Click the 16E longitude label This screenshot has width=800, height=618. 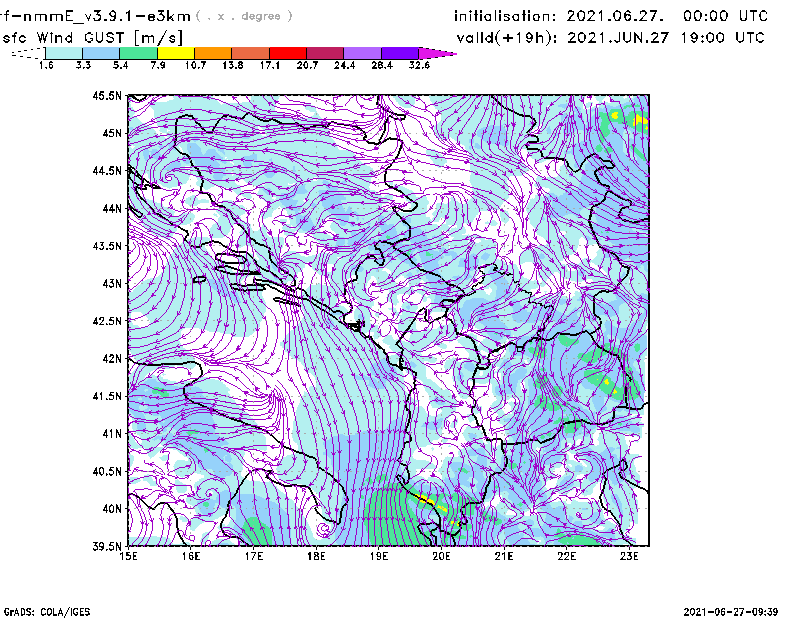[x=191, y=556]
